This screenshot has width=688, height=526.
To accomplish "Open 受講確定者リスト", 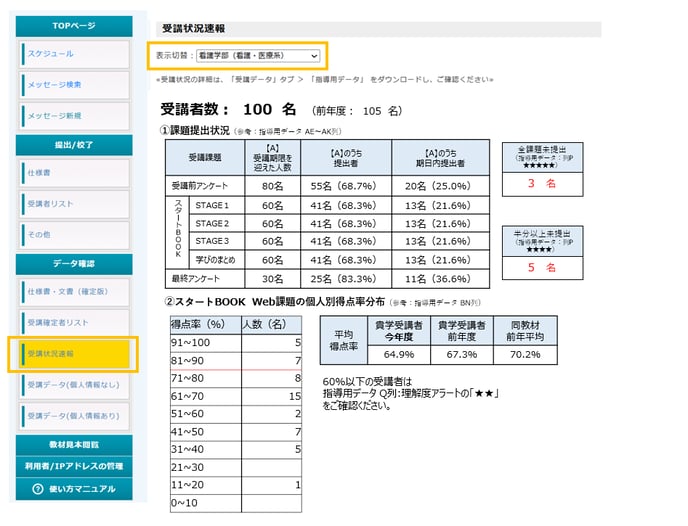I will pos(74,322).
